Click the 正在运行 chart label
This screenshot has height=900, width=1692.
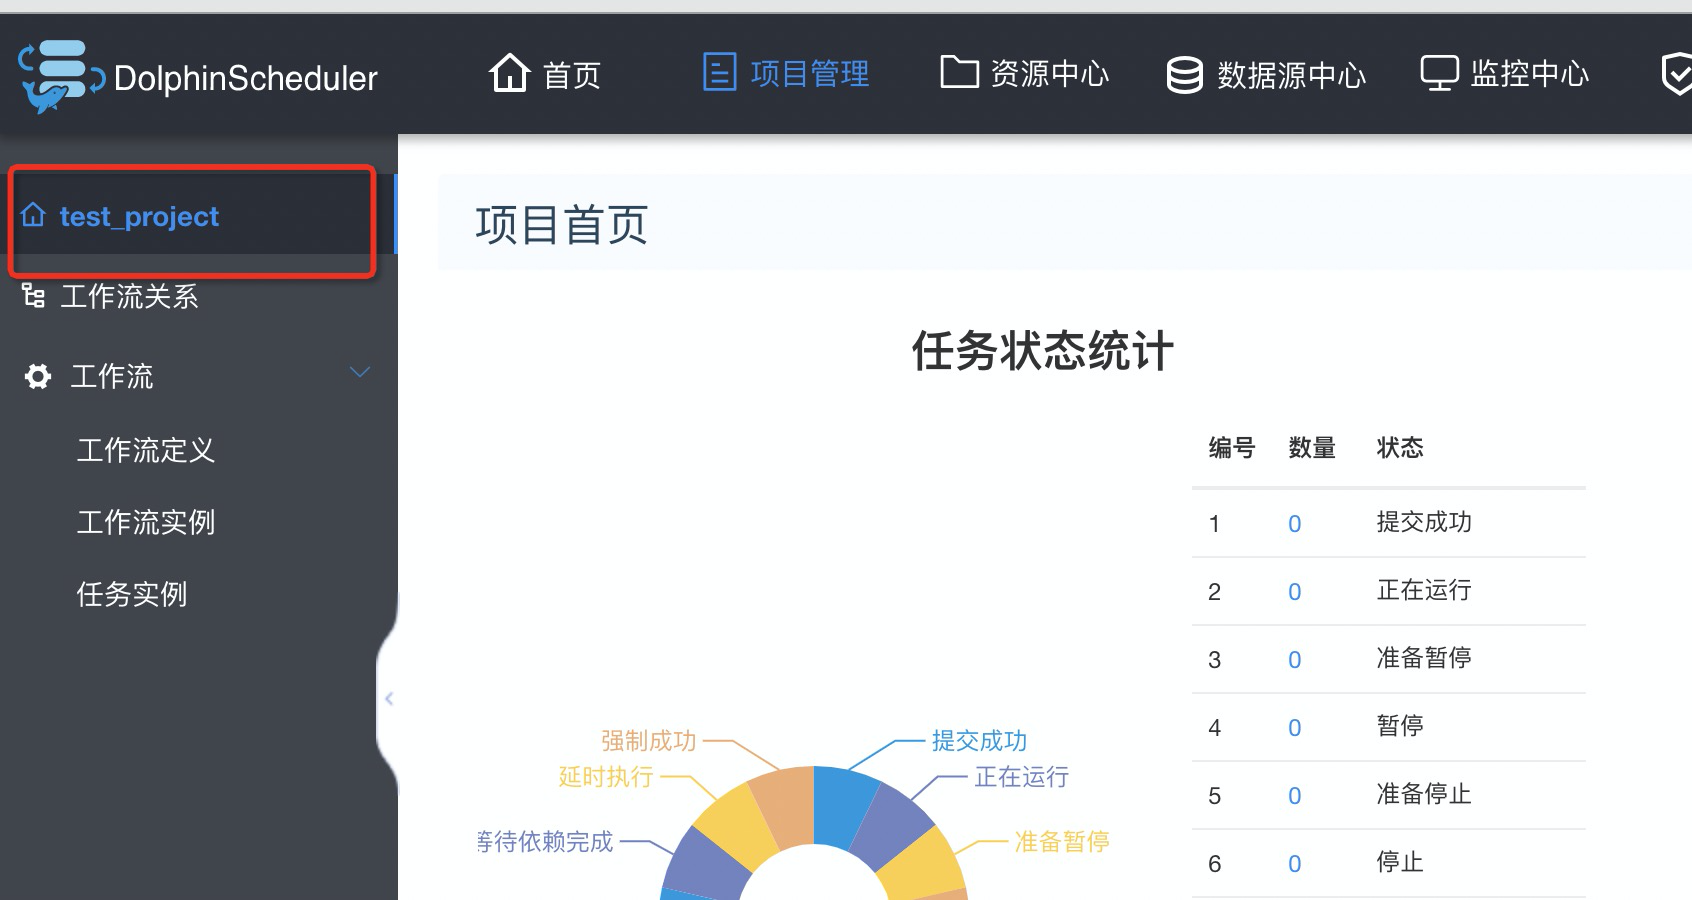(x=1022, y=777)
